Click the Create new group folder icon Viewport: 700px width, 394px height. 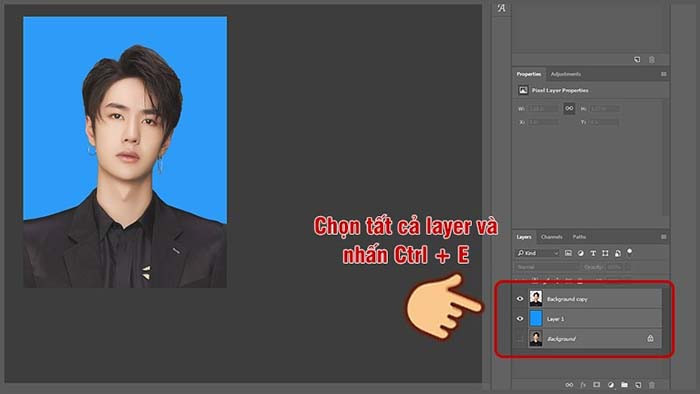tap(625, 385)
